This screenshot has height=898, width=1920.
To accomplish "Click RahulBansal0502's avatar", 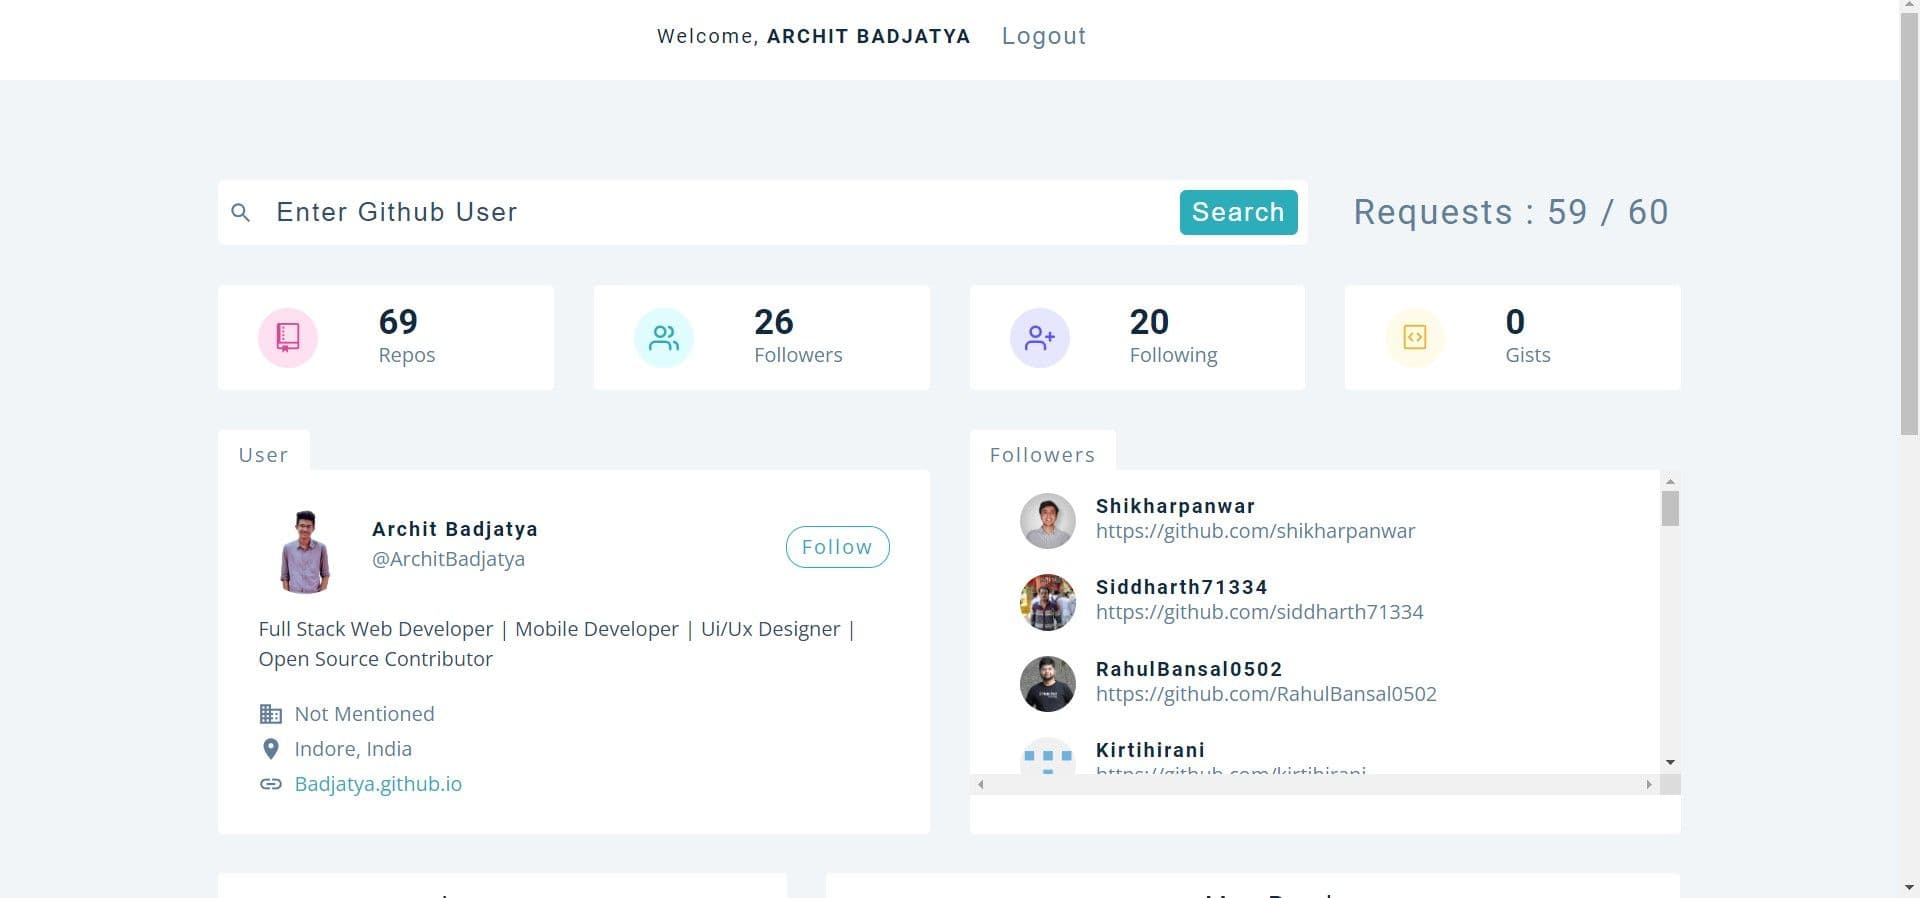I will (x=1047, y=684).
